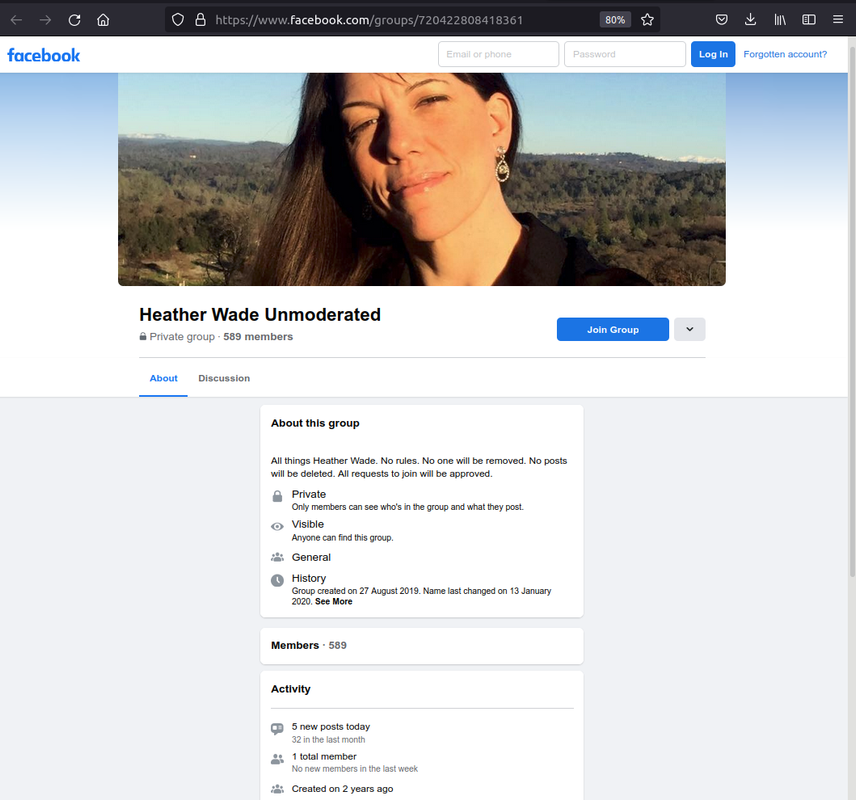
Task: Click 'Anyone can find this group.' text
Action: [342, 538]
